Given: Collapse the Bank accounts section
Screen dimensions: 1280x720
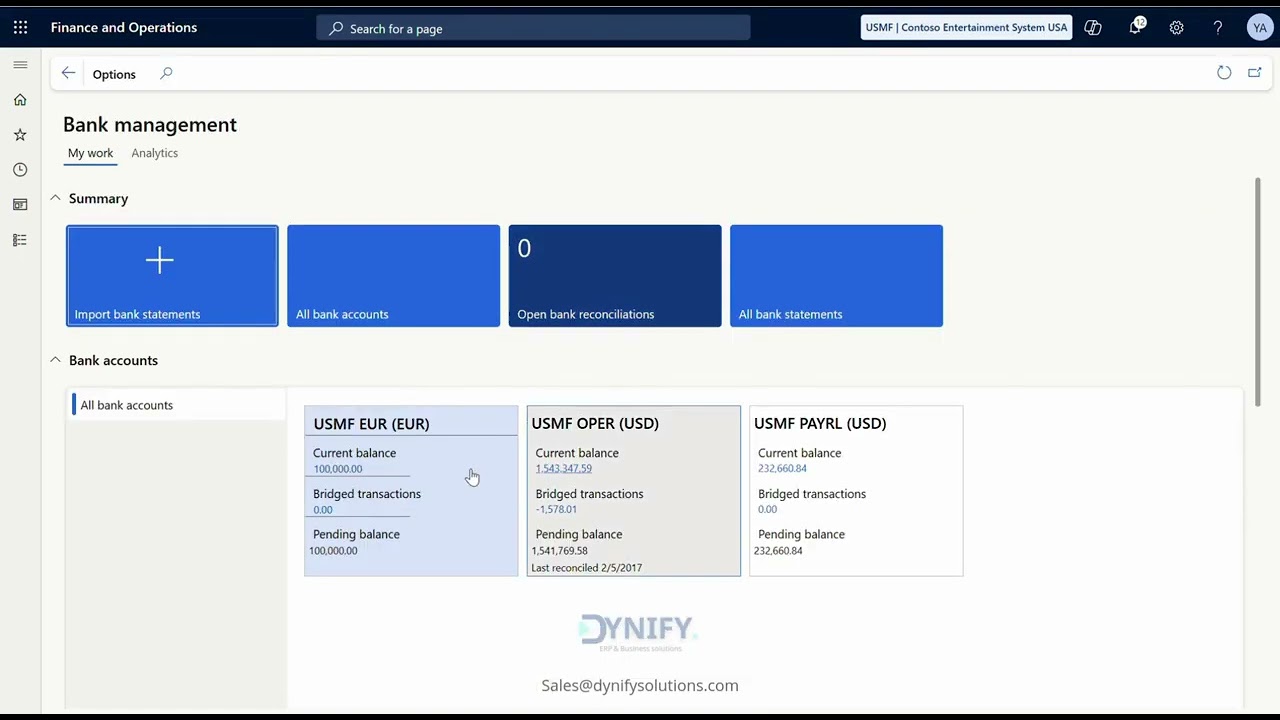Looking at the screenshot, I should pyautogui.click(x=55, y=360).
